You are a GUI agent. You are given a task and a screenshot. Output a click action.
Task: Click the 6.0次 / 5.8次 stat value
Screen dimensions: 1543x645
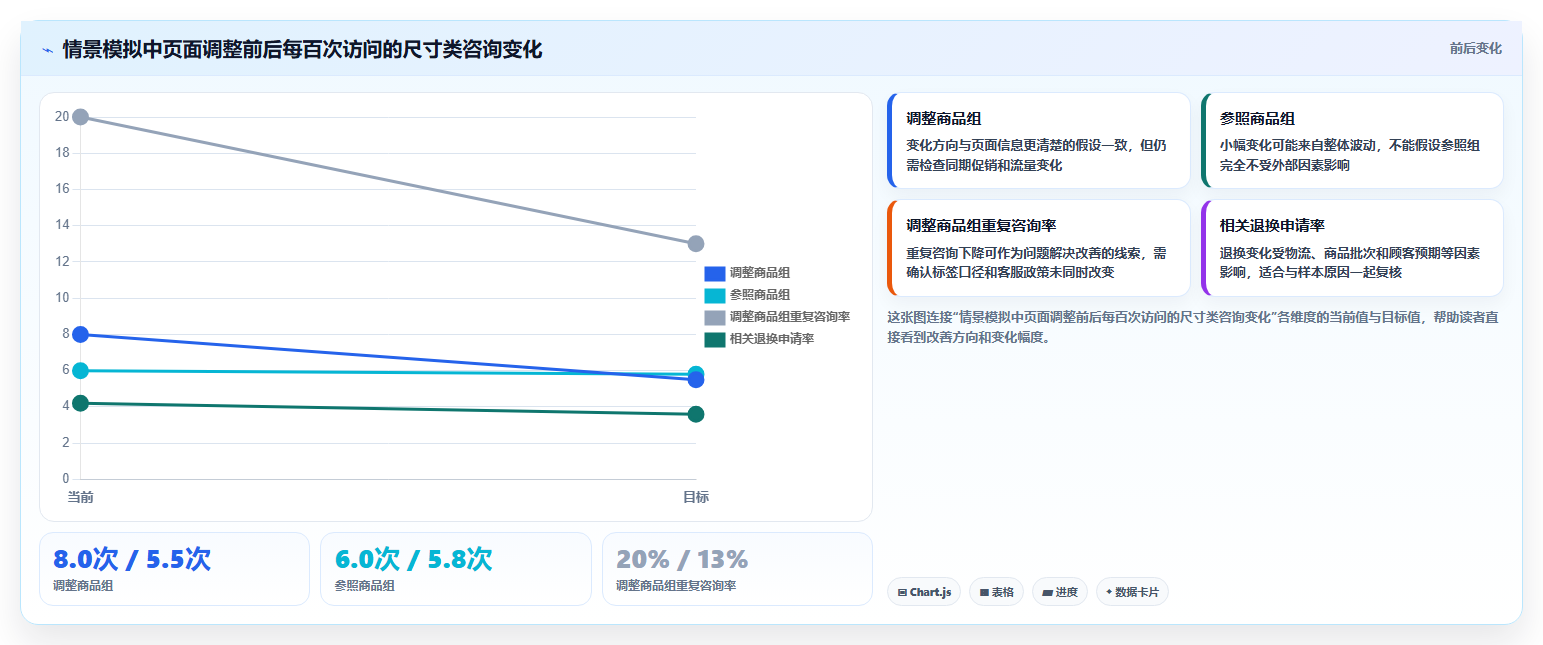[414, 559]
